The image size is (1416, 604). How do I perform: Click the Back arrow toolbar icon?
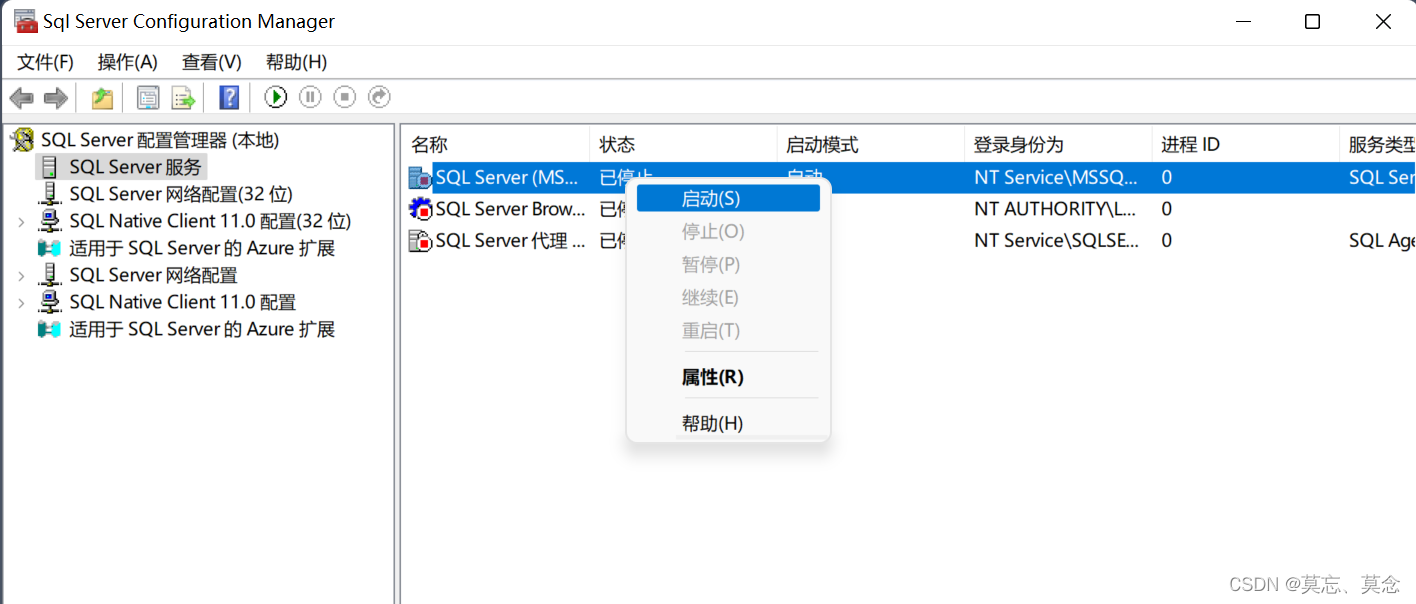pyautogui.click(x=22, y=98)
